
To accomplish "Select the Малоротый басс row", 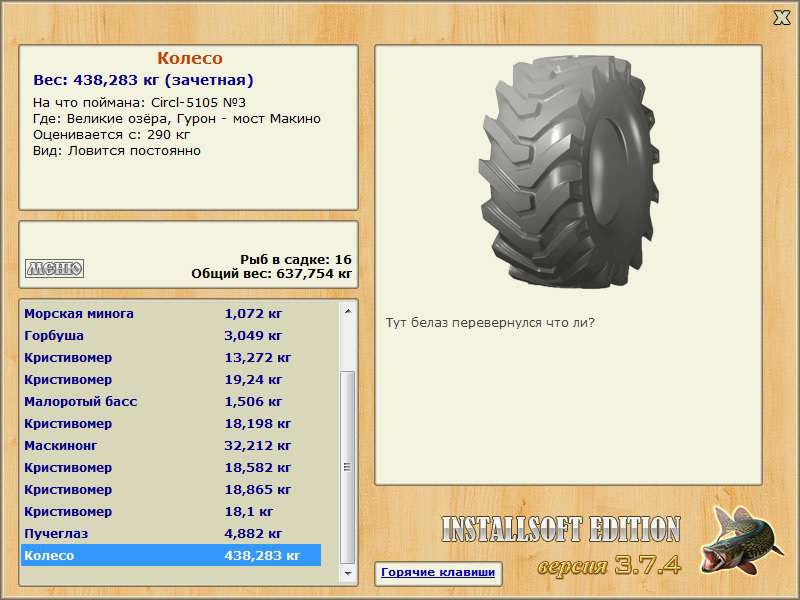I will click(x=171, y=402).
